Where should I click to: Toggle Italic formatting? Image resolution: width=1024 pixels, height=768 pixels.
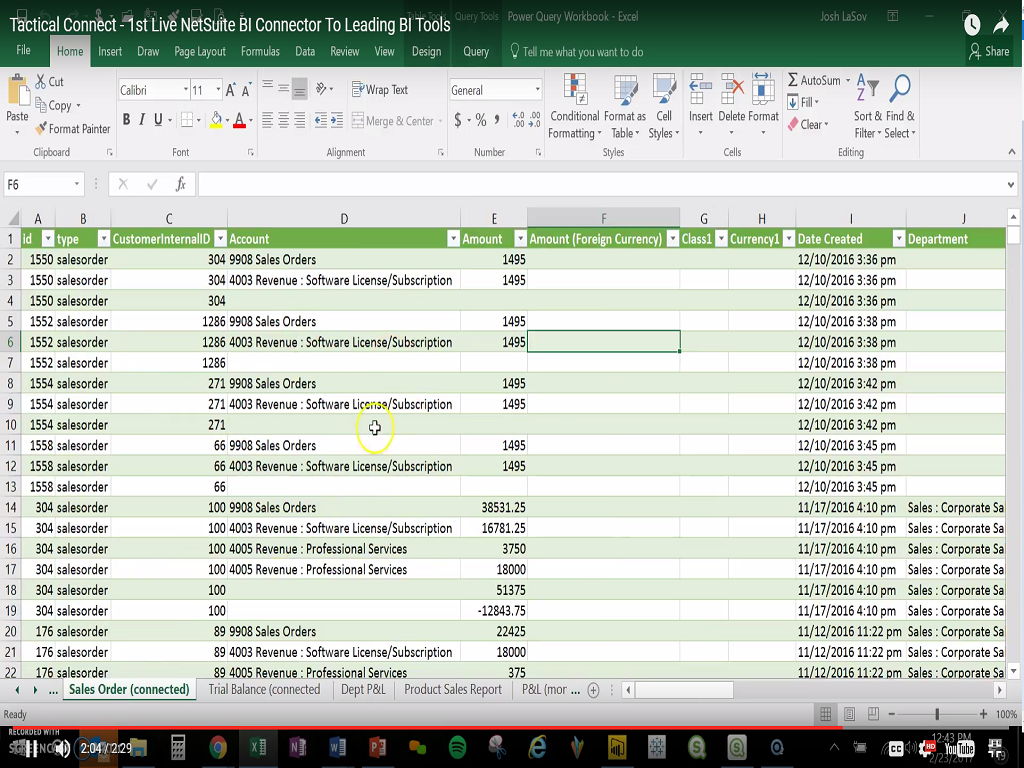(x=142, y=120)
